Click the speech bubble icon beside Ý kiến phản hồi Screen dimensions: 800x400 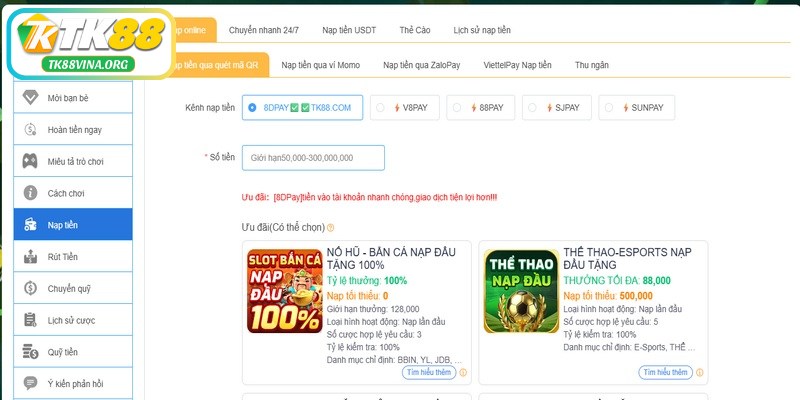(x=31, y=383)
